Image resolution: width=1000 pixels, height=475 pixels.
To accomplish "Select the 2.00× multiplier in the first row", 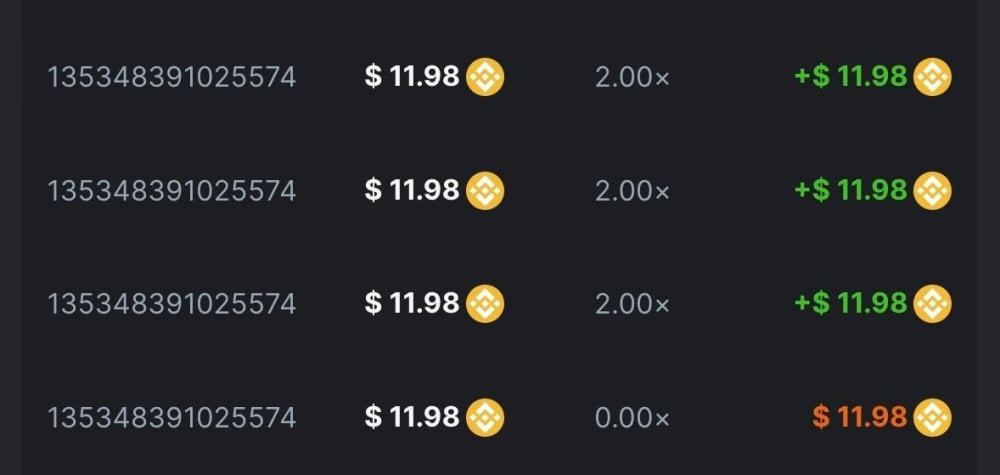I will pos(632,77).
